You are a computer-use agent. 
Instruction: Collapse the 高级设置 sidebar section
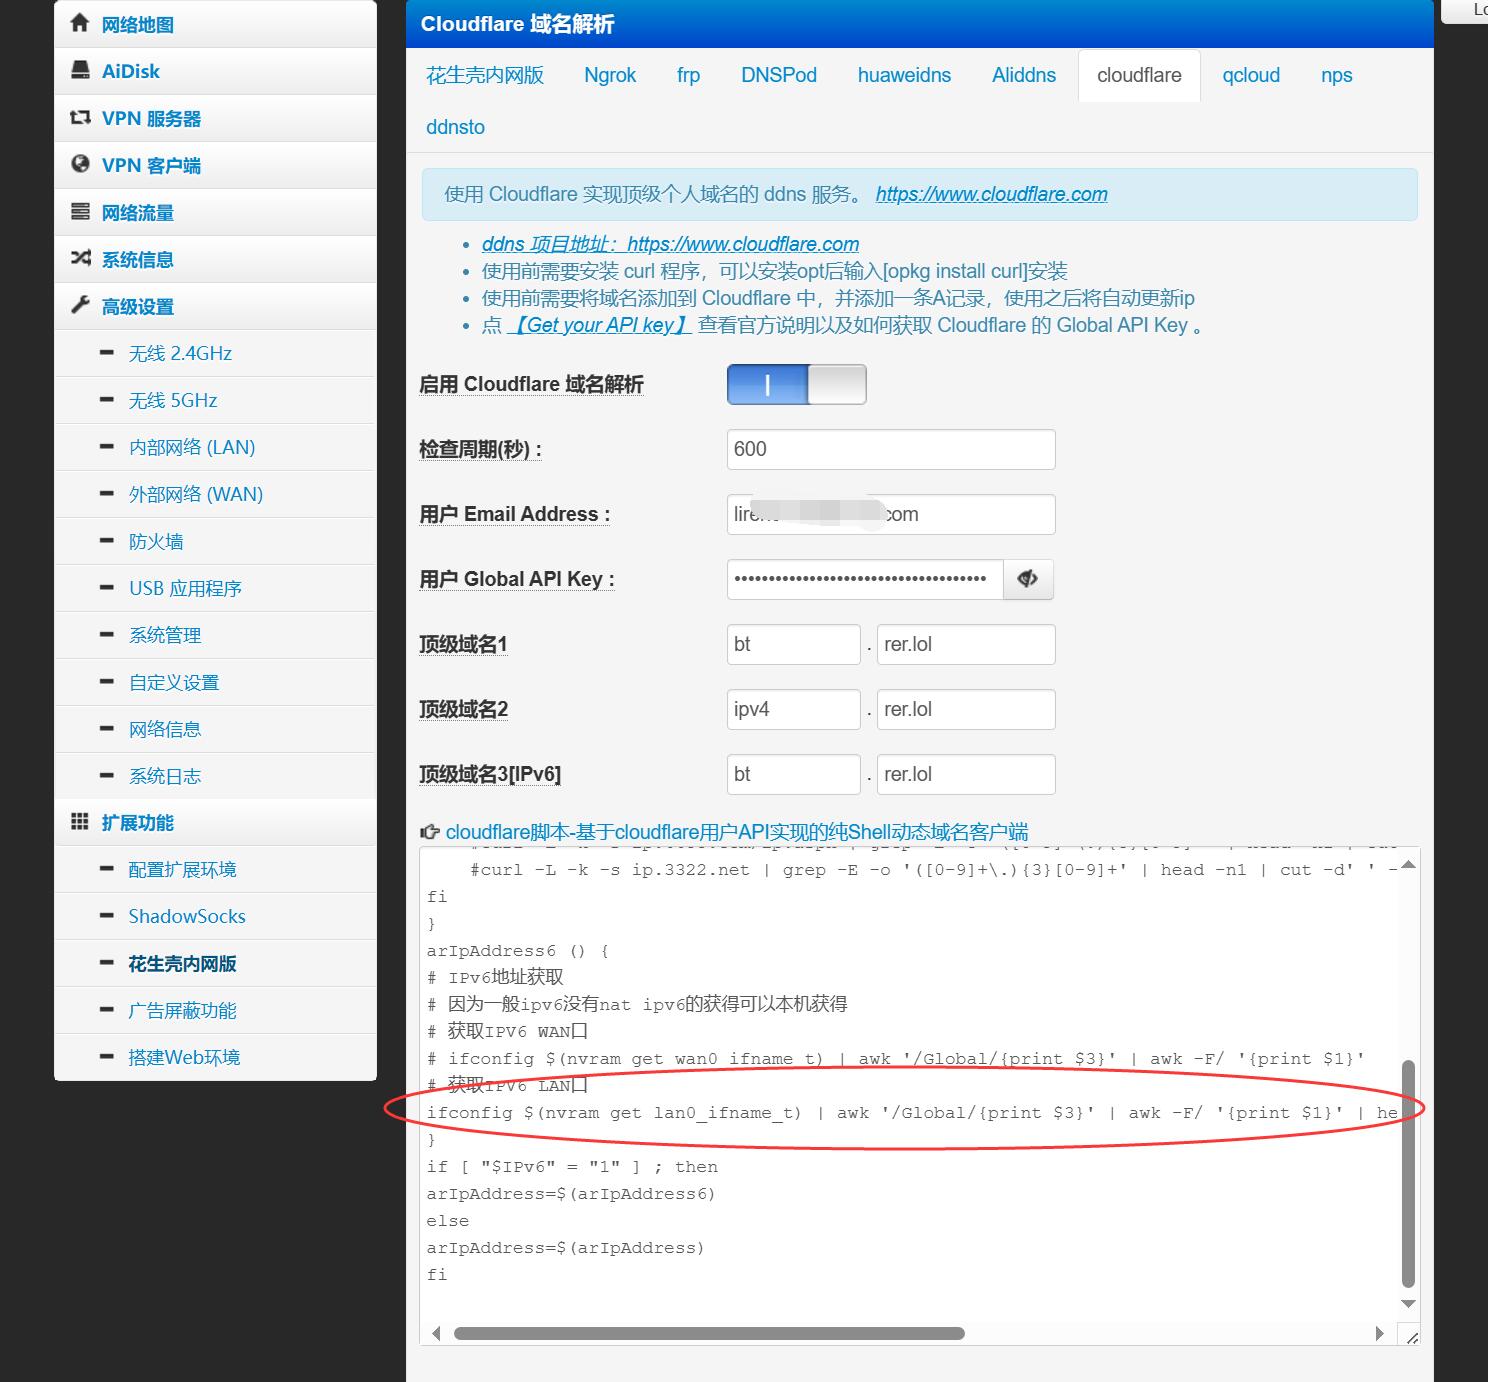(215, 306)
